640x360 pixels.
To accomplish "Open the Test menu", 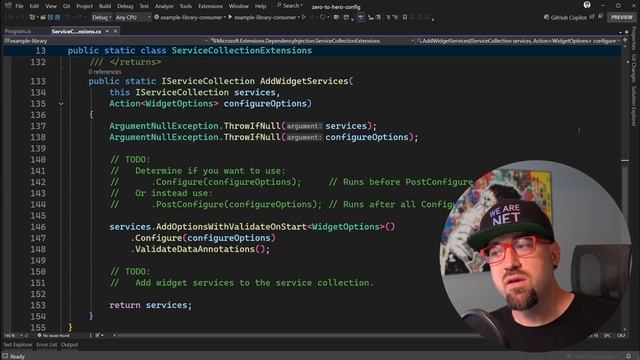I will click(x=144, y=6).
